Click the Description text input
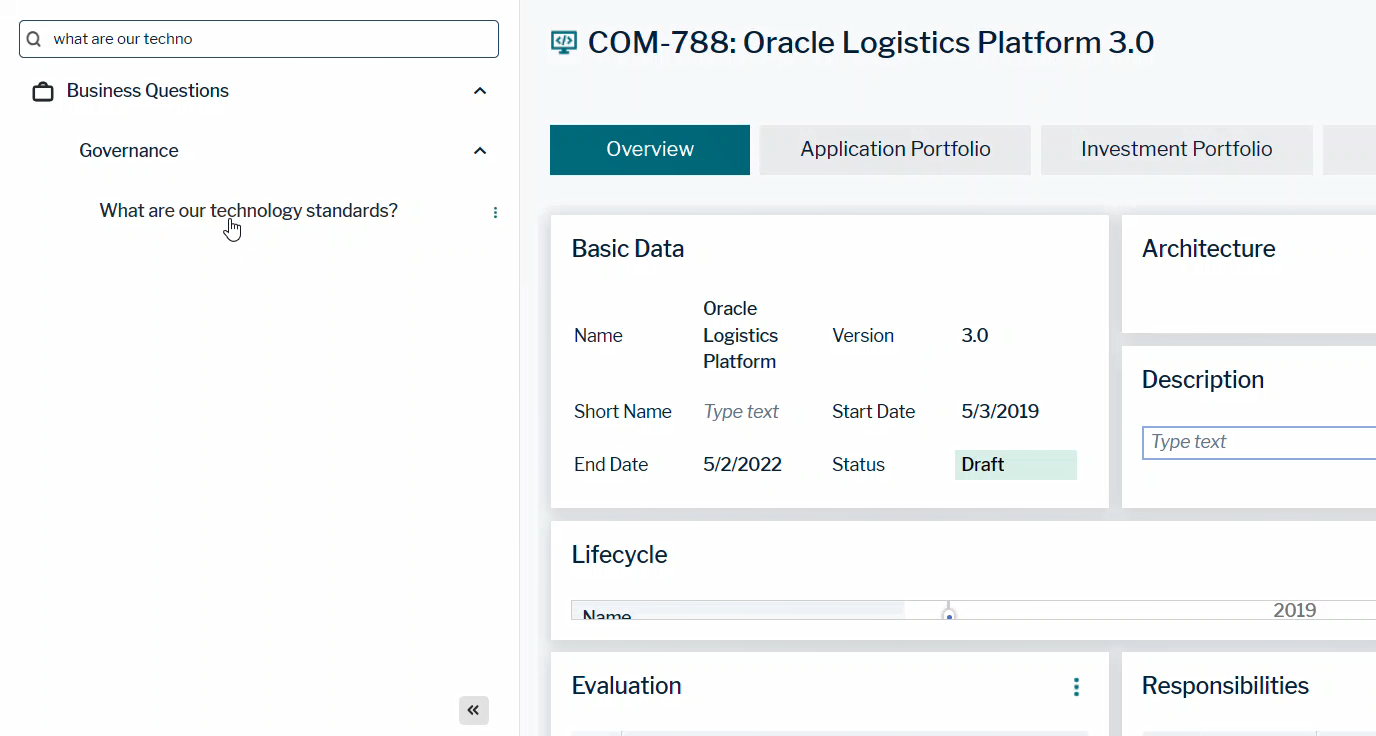This screenshot has width=1376, height=736. tap(1260, 442)
